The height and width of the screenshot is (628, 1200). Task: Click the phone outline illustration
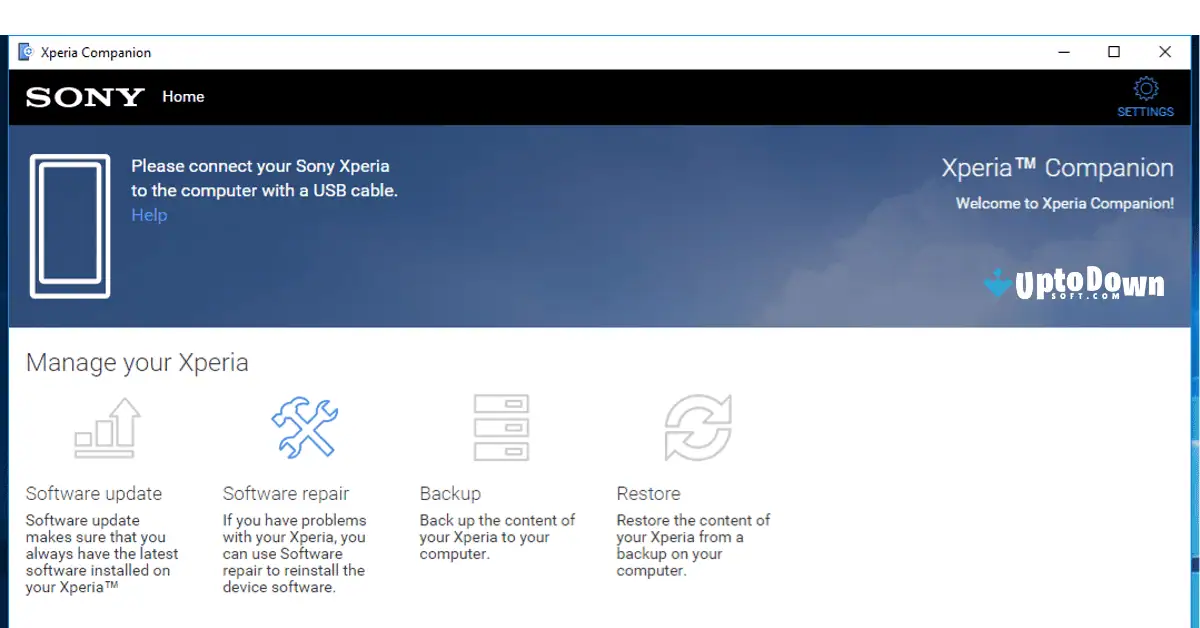[70, 226]
